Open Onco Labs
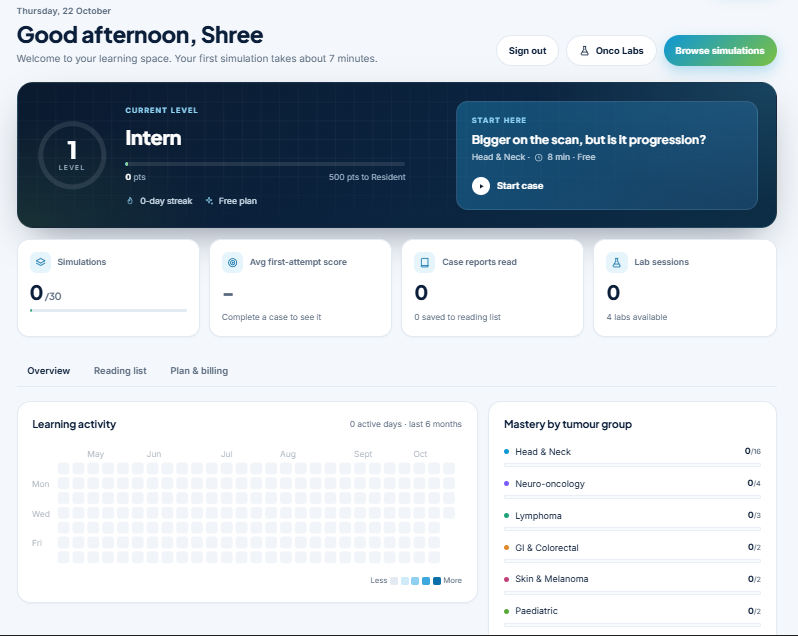Image resolution: width=798 pixels, height=636 pixels. pos(611,50)
